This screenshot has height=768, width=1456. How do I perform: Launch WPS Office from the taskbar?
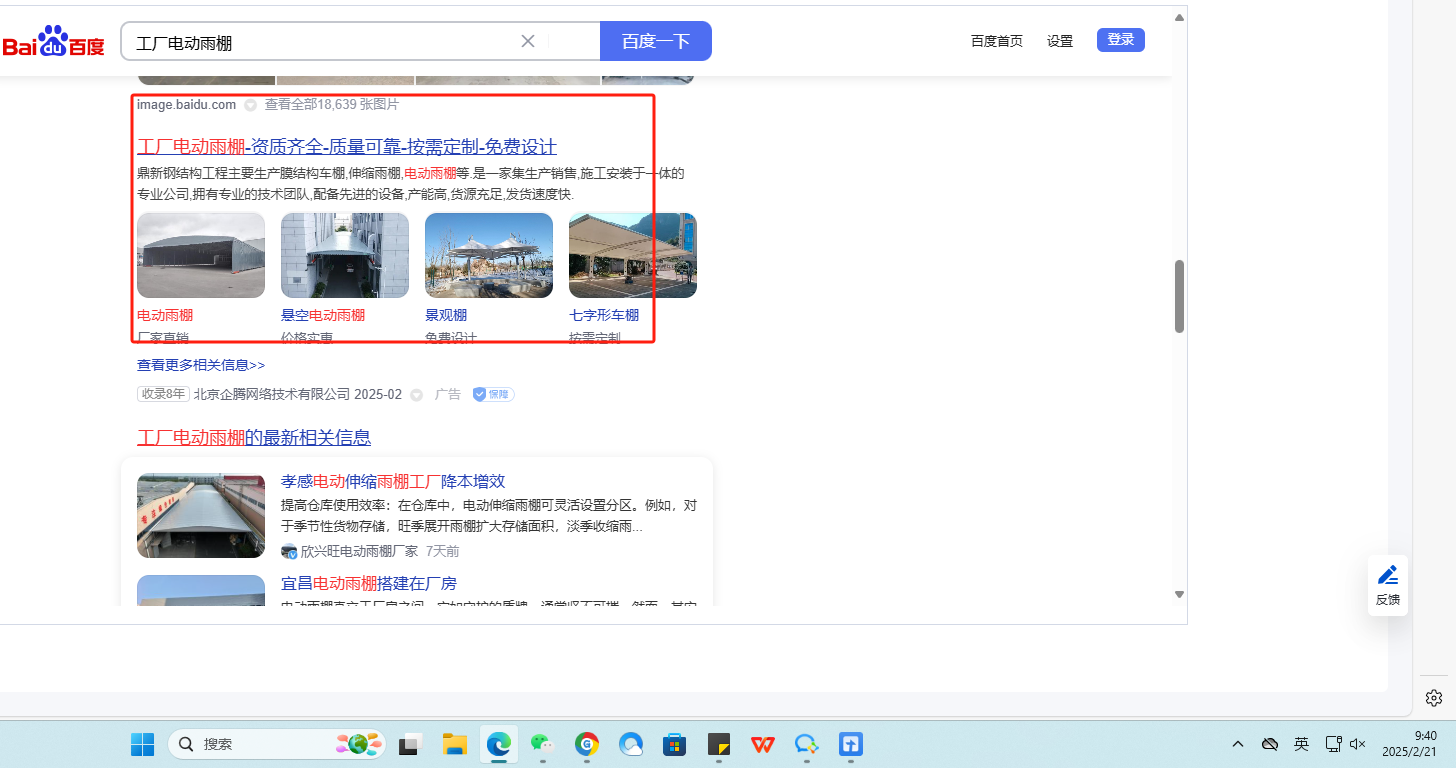pos(763,744)
